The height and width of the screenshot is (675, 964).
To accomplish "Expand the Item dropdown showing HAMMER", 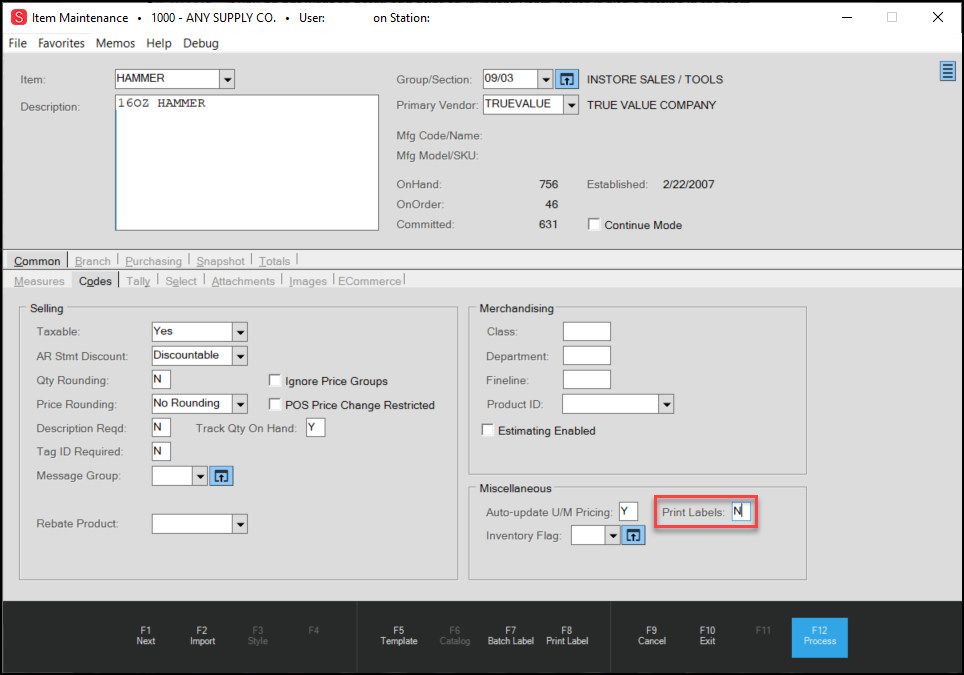I will 227,79.
